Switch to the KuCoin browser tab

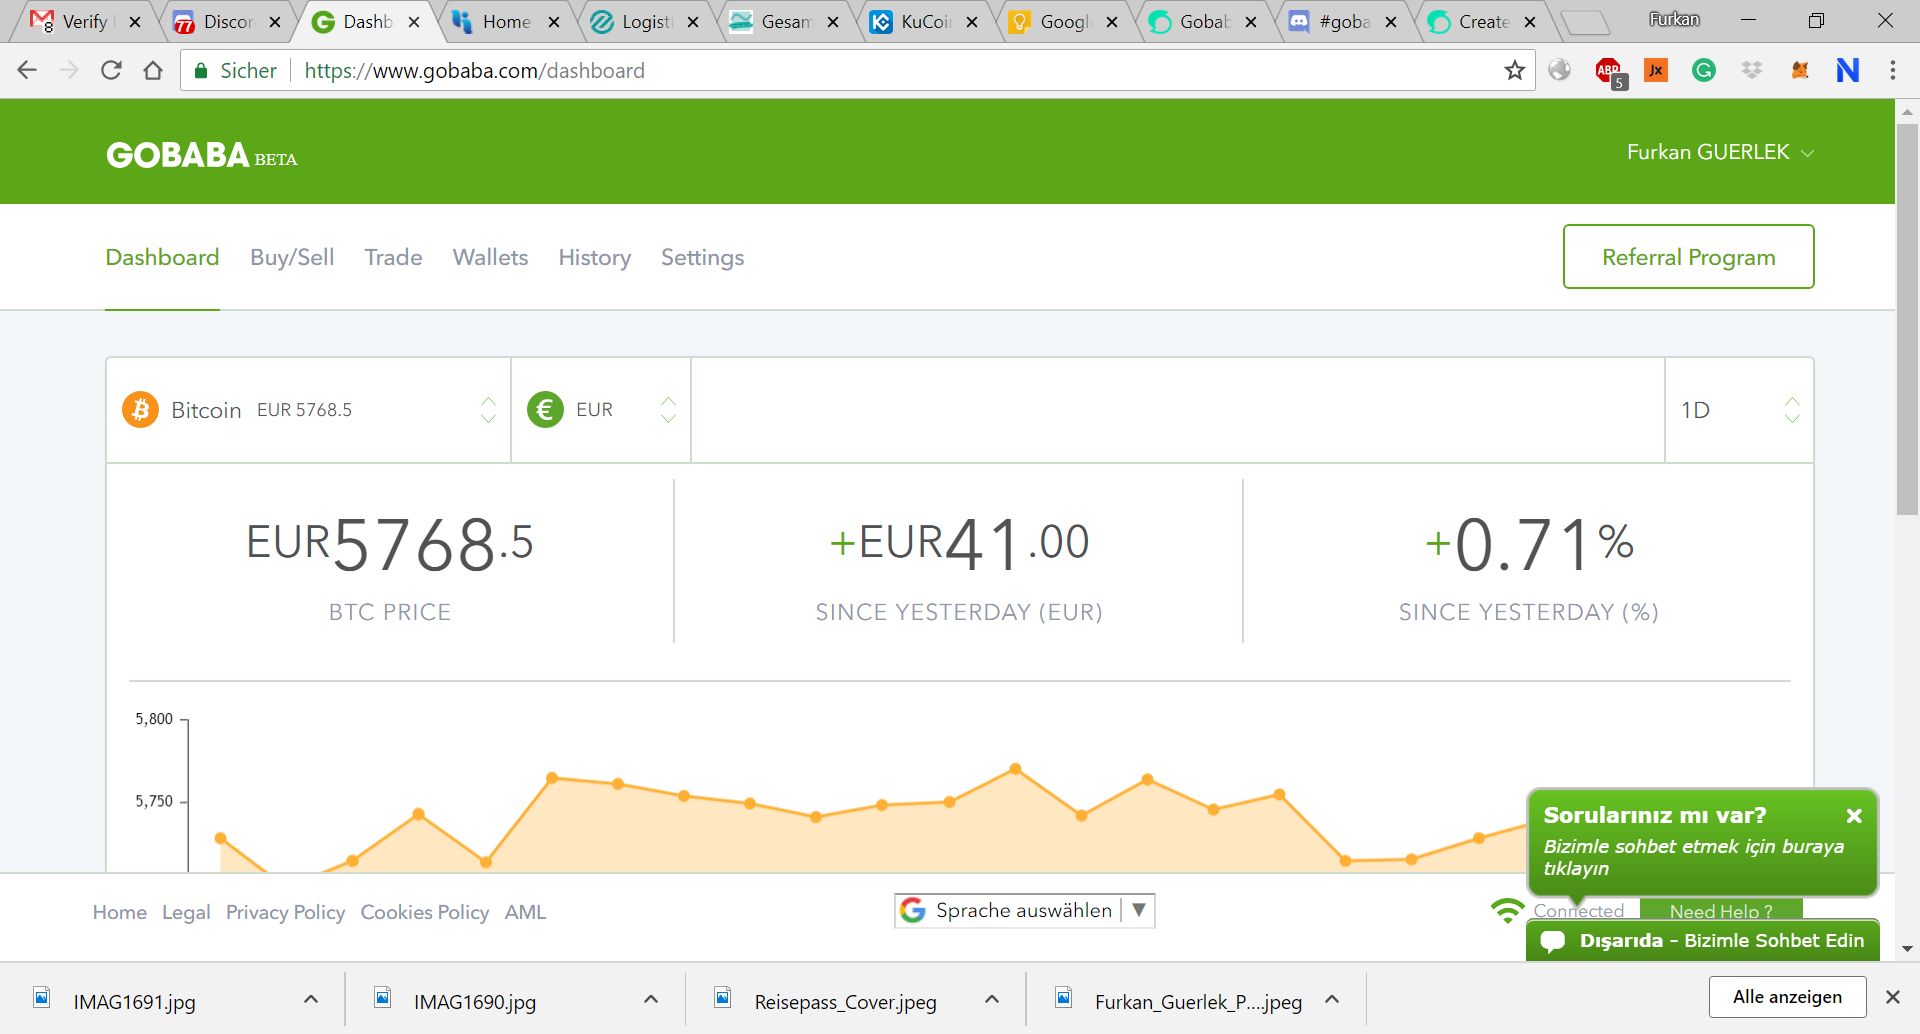(x=923, y=22)
